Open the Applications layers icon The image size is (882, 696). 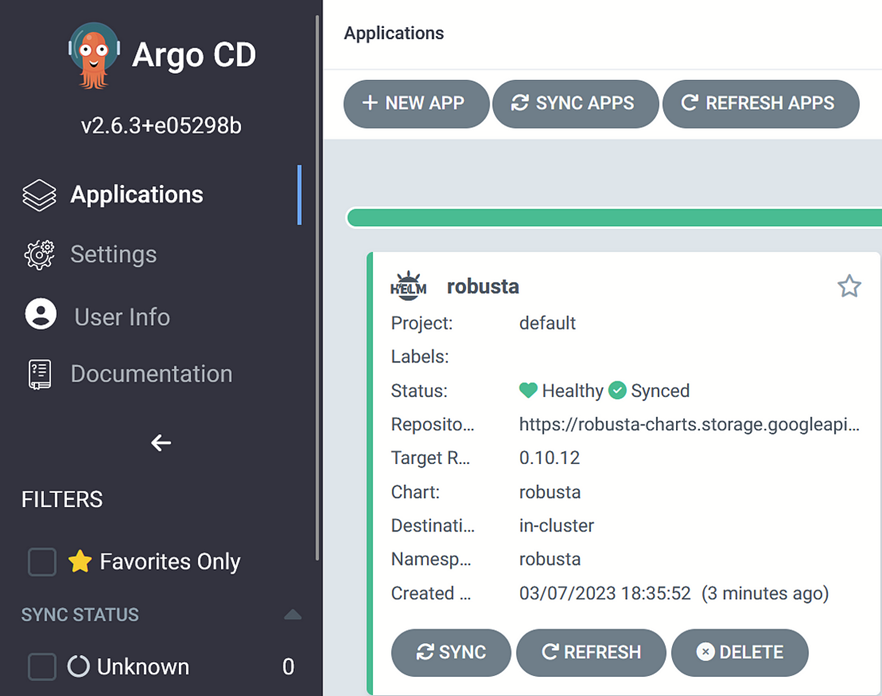coord(39,195)
